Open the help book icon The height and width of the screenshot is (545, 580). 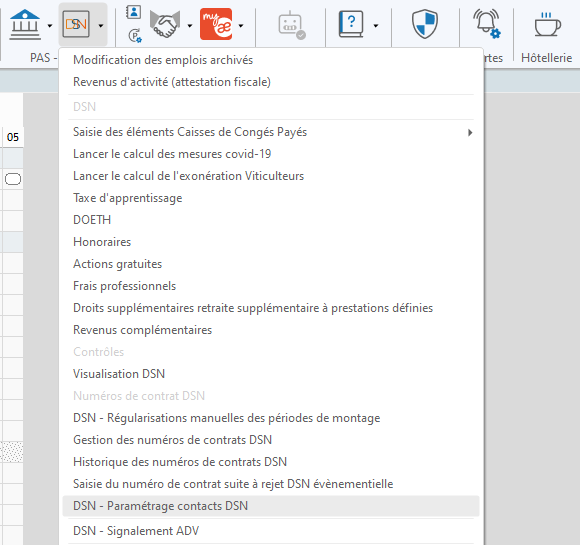(351, 24)
